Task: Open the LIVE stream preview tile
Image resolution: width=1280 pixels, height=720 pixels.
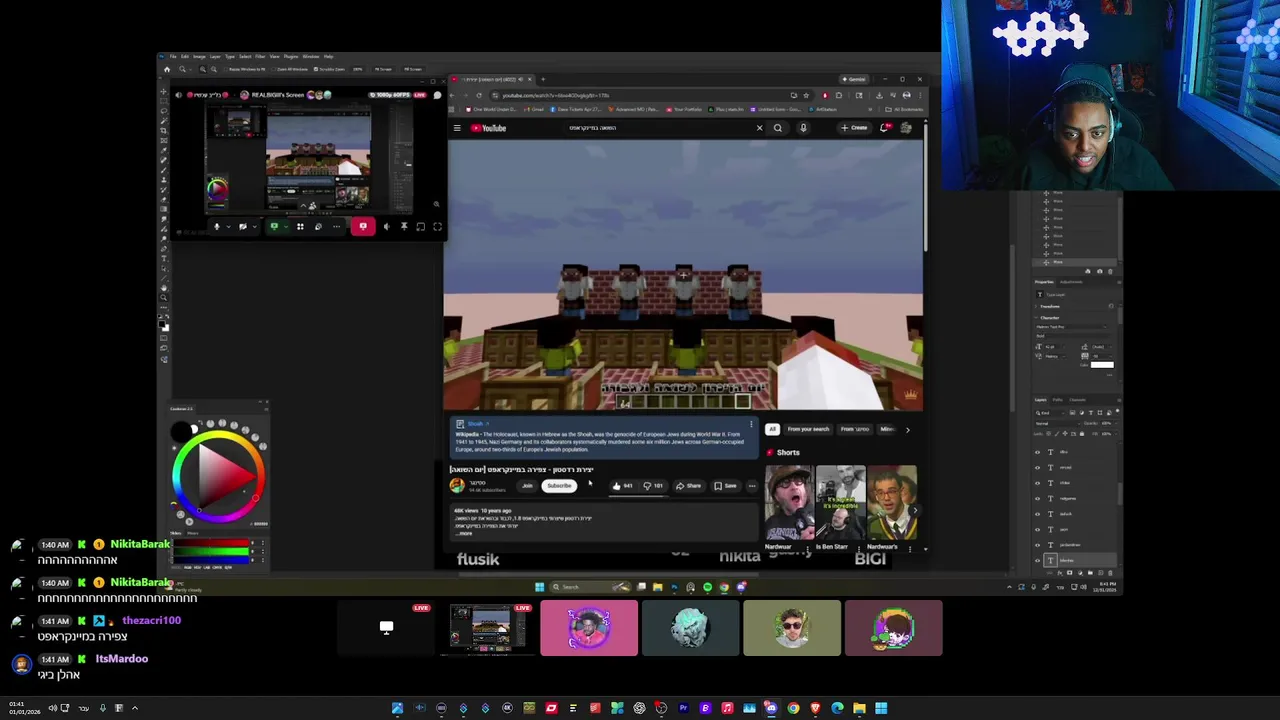Action: 487,628
